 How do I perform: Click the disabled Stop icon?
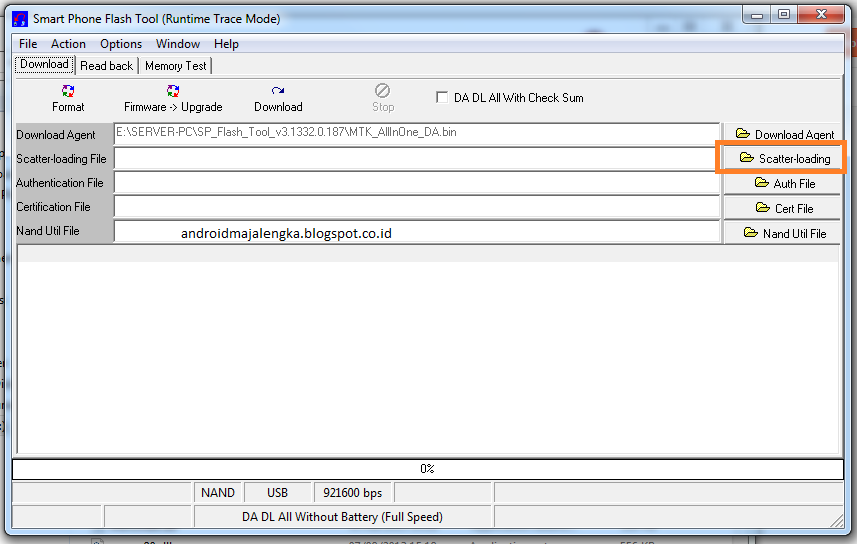(x=382, y=90)
